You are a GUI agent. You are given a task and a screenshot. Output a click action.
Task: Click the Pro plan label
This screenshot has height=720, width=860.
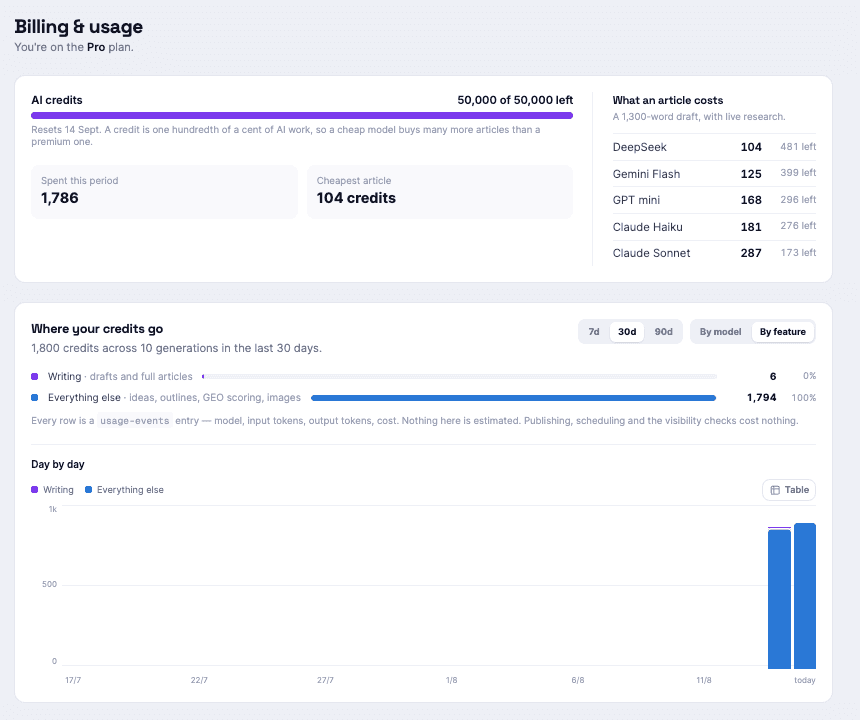[x=96, y=47]
